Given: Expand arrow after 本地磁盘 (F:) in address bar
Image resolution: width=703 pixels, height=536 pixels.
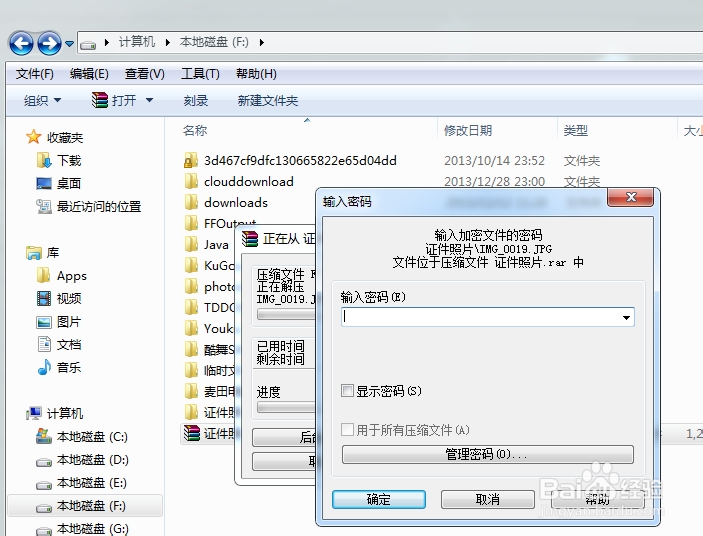Looking at the screenshot, I should click(x=261, y=43).
